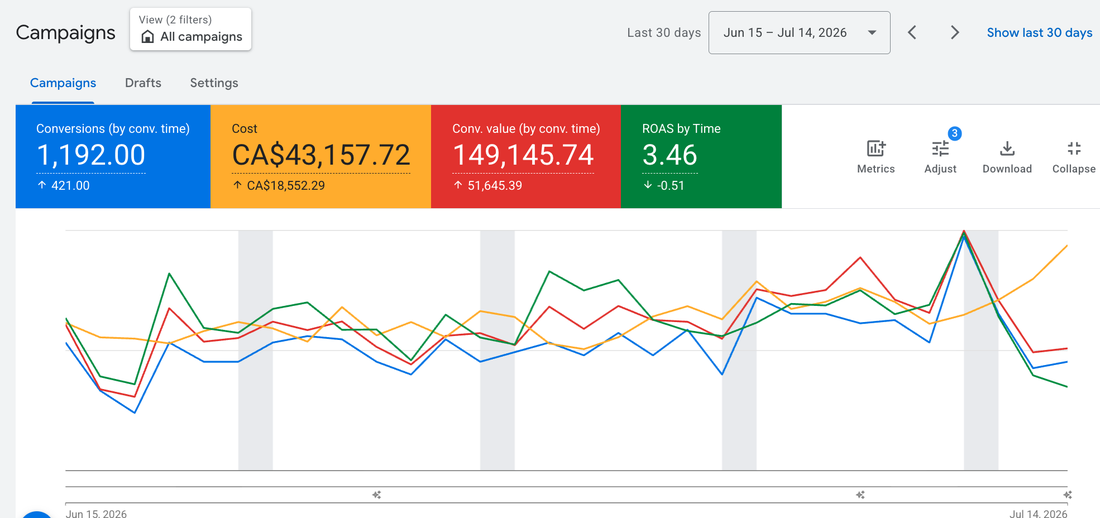Image resolution: width=1100 pixels, height=518 pixels.
Task: Open the Metrics chart options
Action: [x=876, y=157]
